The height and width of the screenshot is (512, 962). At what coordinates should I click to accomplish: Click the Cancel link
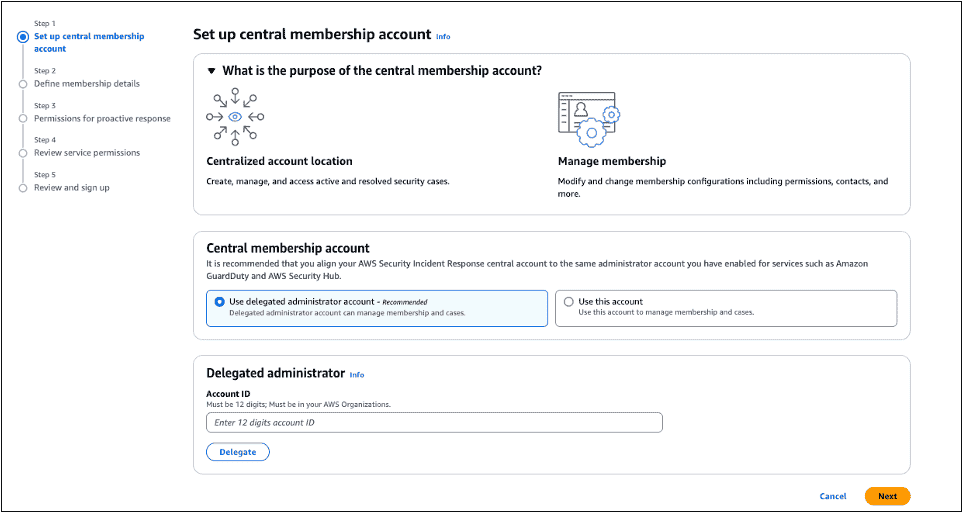[x=832, y=496]
